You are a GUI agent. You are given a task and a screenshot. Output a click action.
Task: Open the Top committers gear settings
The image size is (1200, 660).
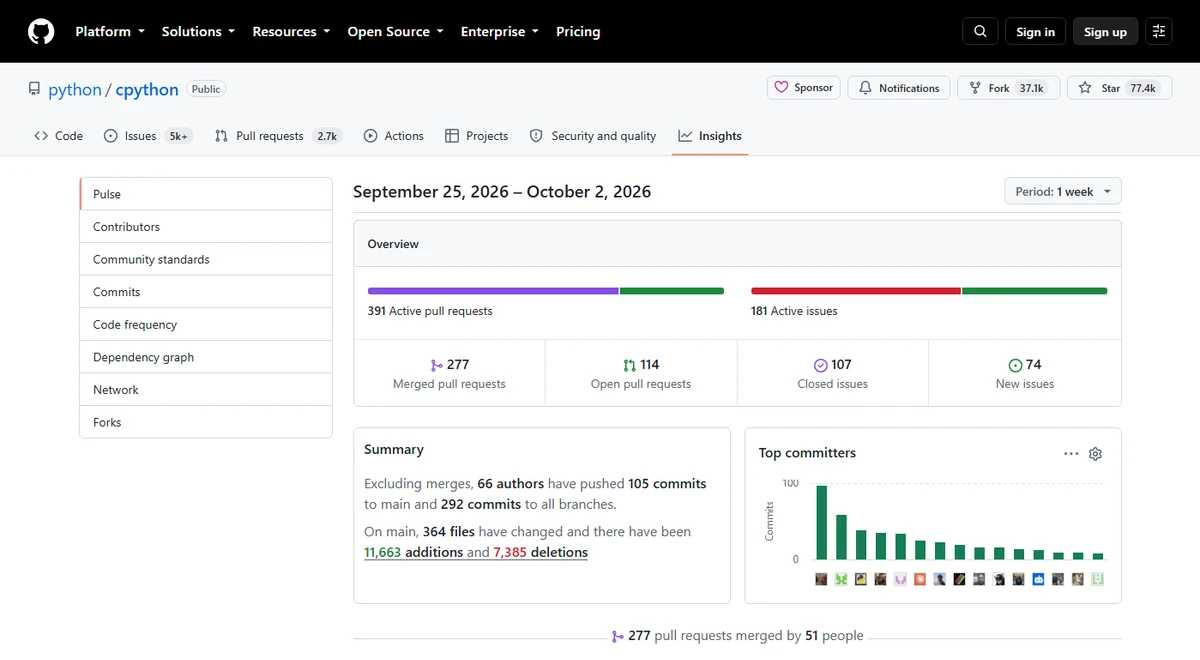point(1095,454)
